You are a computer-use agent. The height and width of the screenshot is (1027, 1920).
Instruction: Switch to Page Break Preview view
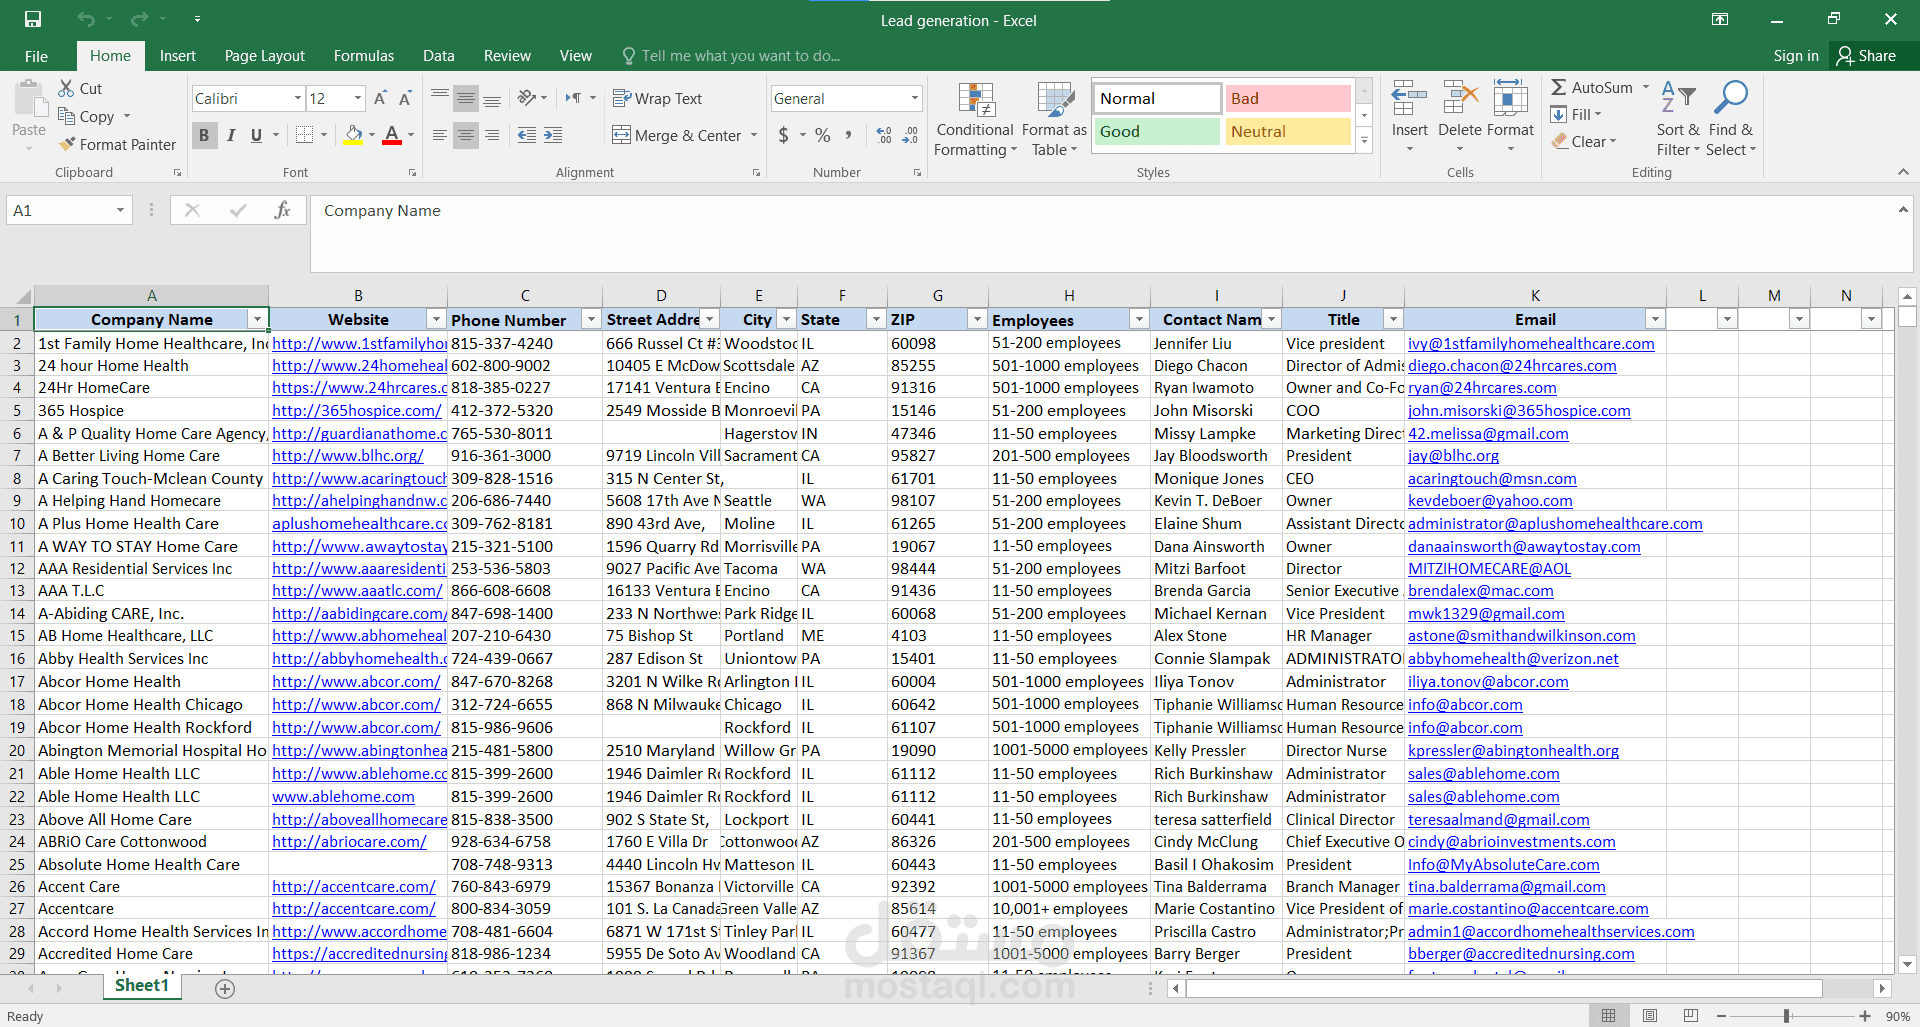pyautogui.click(x=1690, y=1015)
